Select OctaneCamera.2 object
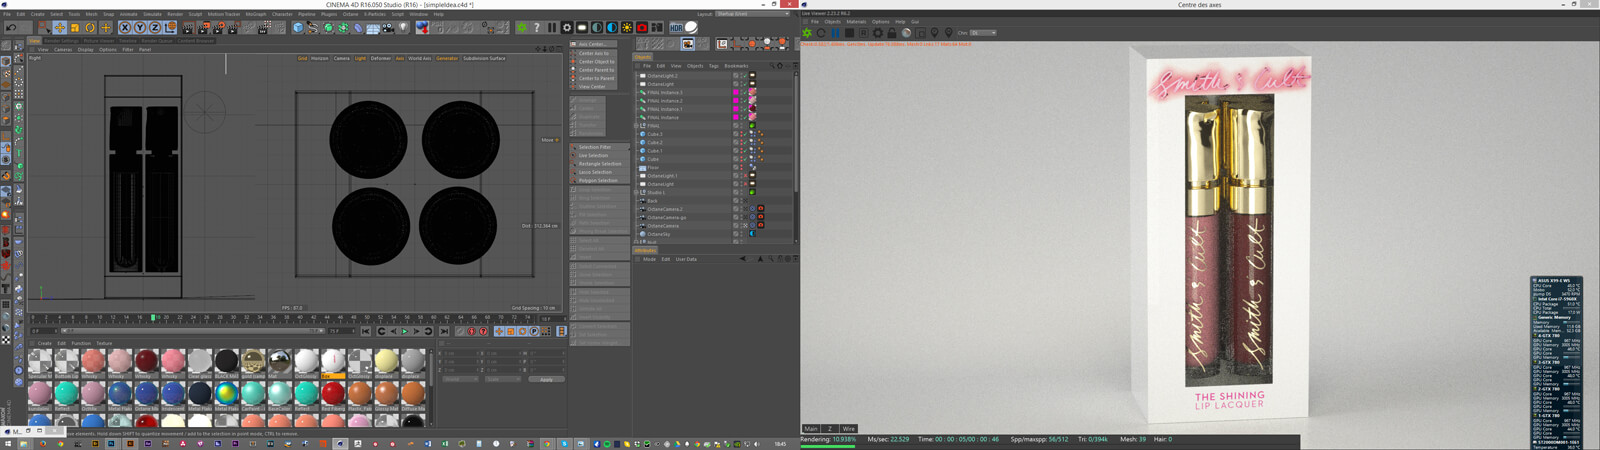Image resolution: width=1600 pixels, height=450 pixels. click(x=665, y=209)
